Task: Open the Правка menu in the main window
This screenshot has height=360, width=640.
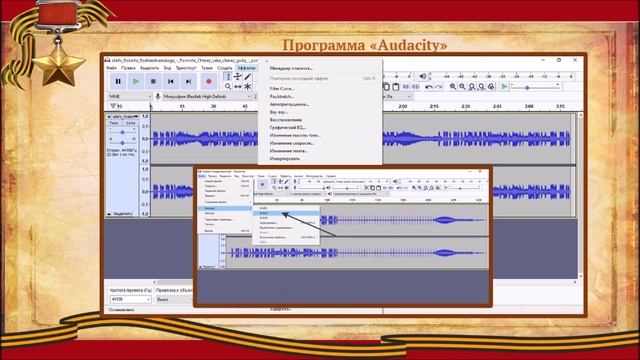Action: coord(128,68)
